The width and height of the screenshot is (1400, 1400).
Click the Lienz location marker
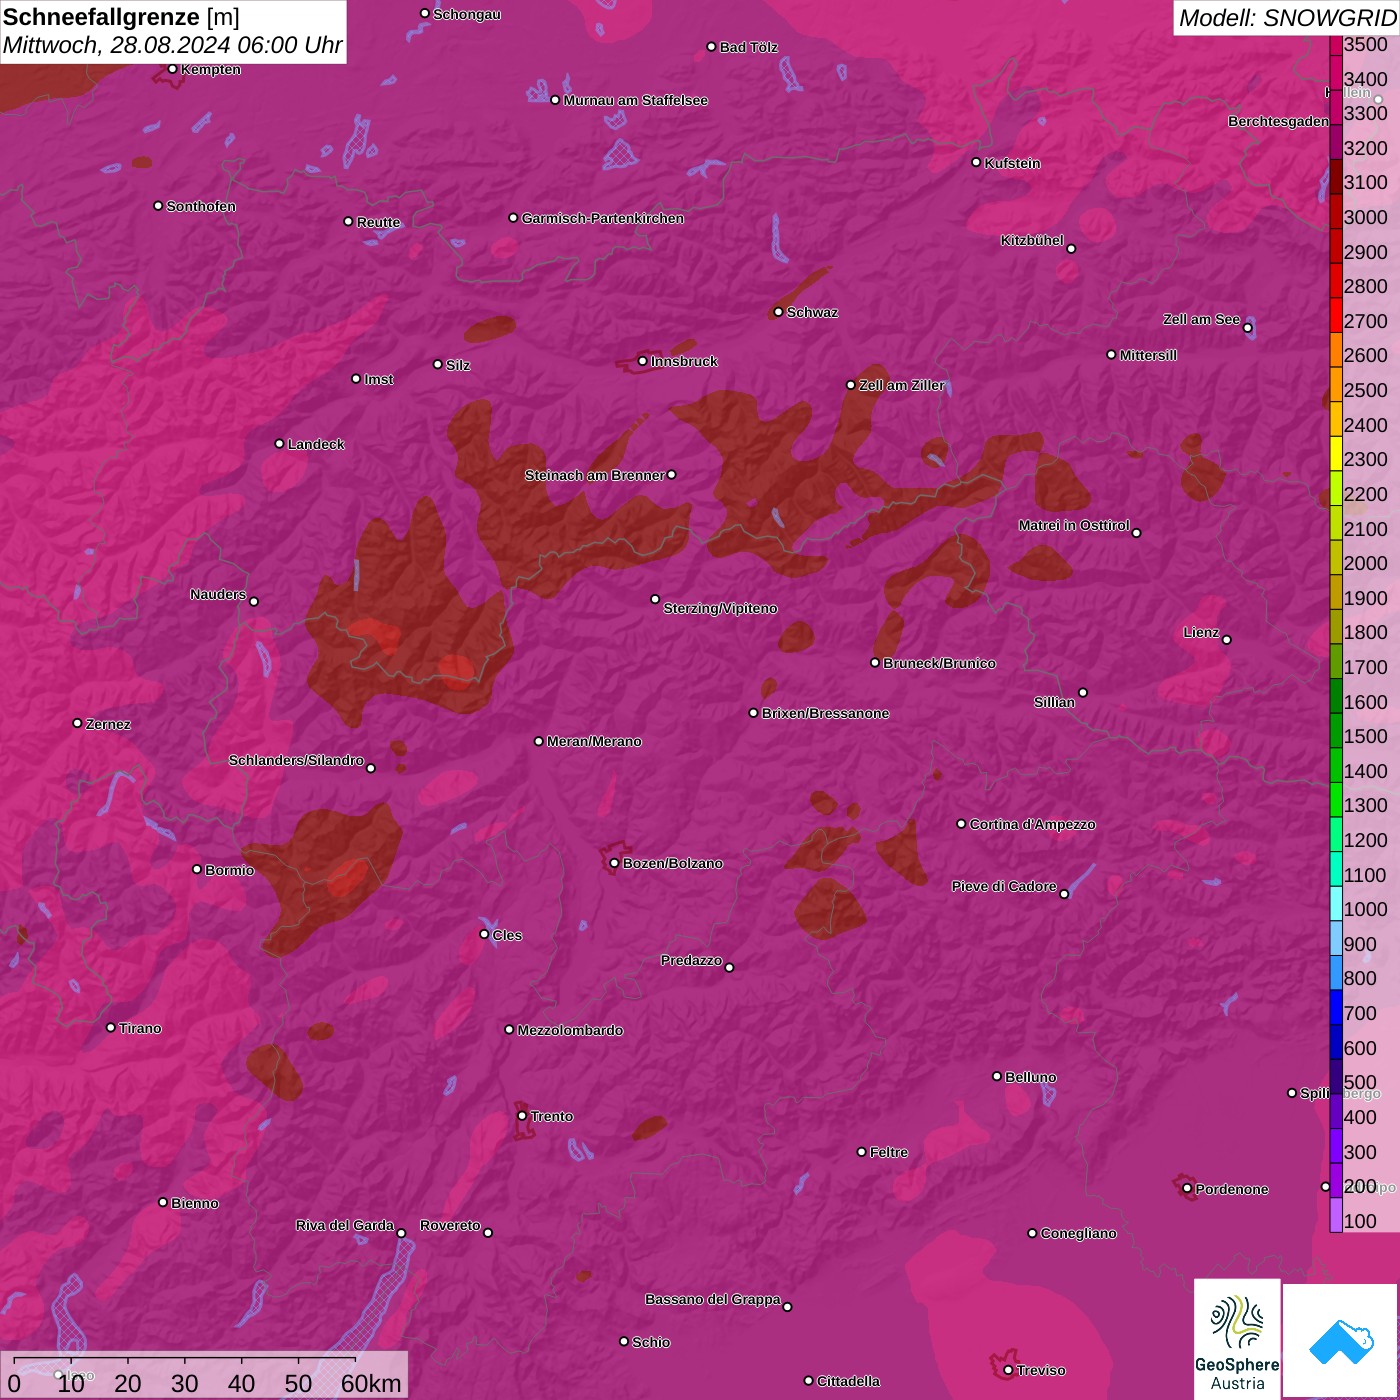point(1227,640)
